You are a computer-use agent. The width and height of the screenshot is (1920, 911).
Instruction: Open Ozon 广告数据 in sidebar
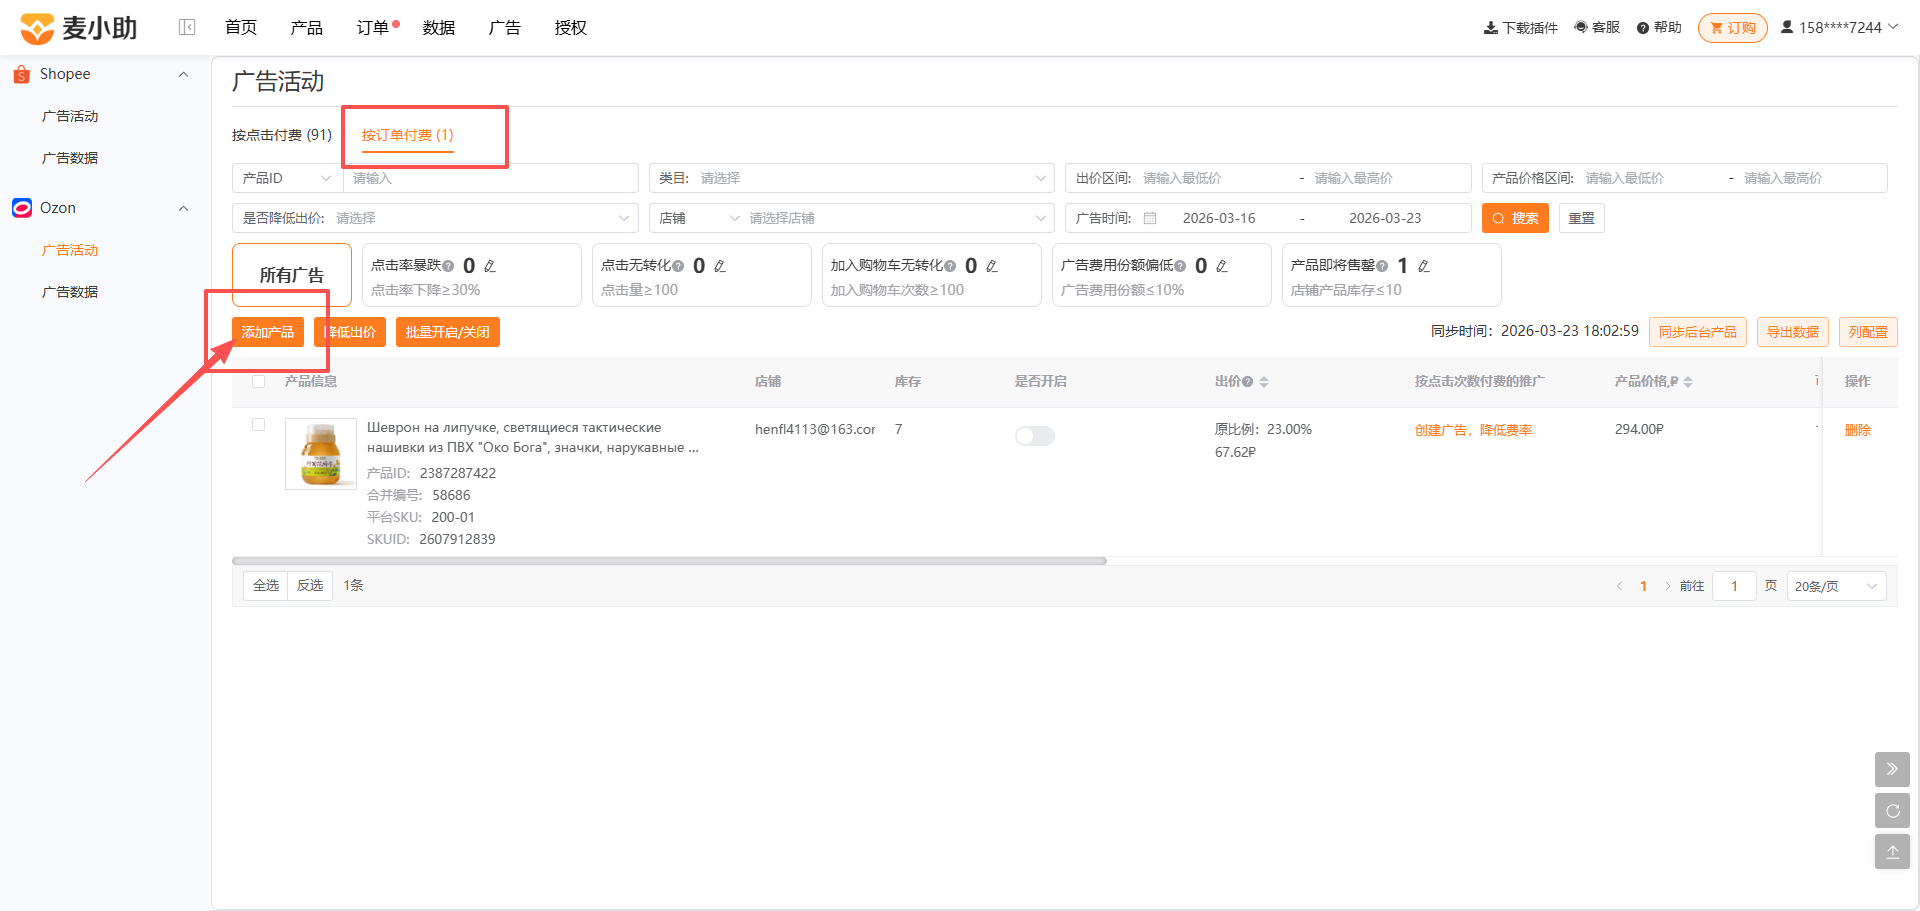pos(70,292)
